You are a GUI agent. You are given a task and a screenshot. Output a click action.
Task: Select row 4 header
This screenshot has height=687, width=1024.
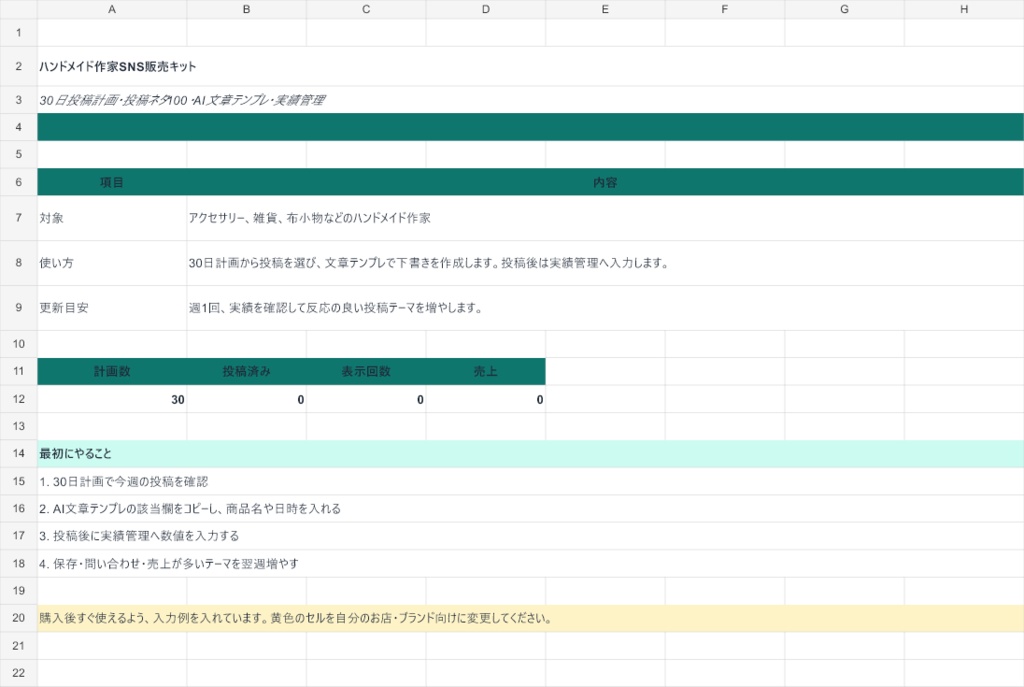tap(18, 127)
